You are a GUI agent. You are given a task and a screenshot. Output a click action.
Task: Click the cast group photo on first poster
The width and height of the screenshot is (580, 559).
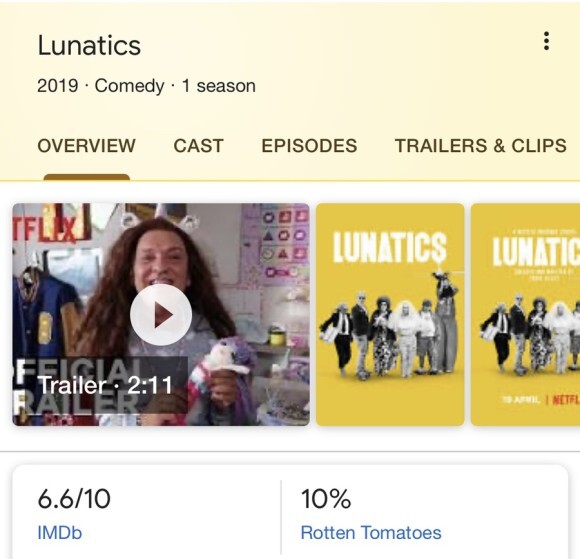[x=390, y=324]
